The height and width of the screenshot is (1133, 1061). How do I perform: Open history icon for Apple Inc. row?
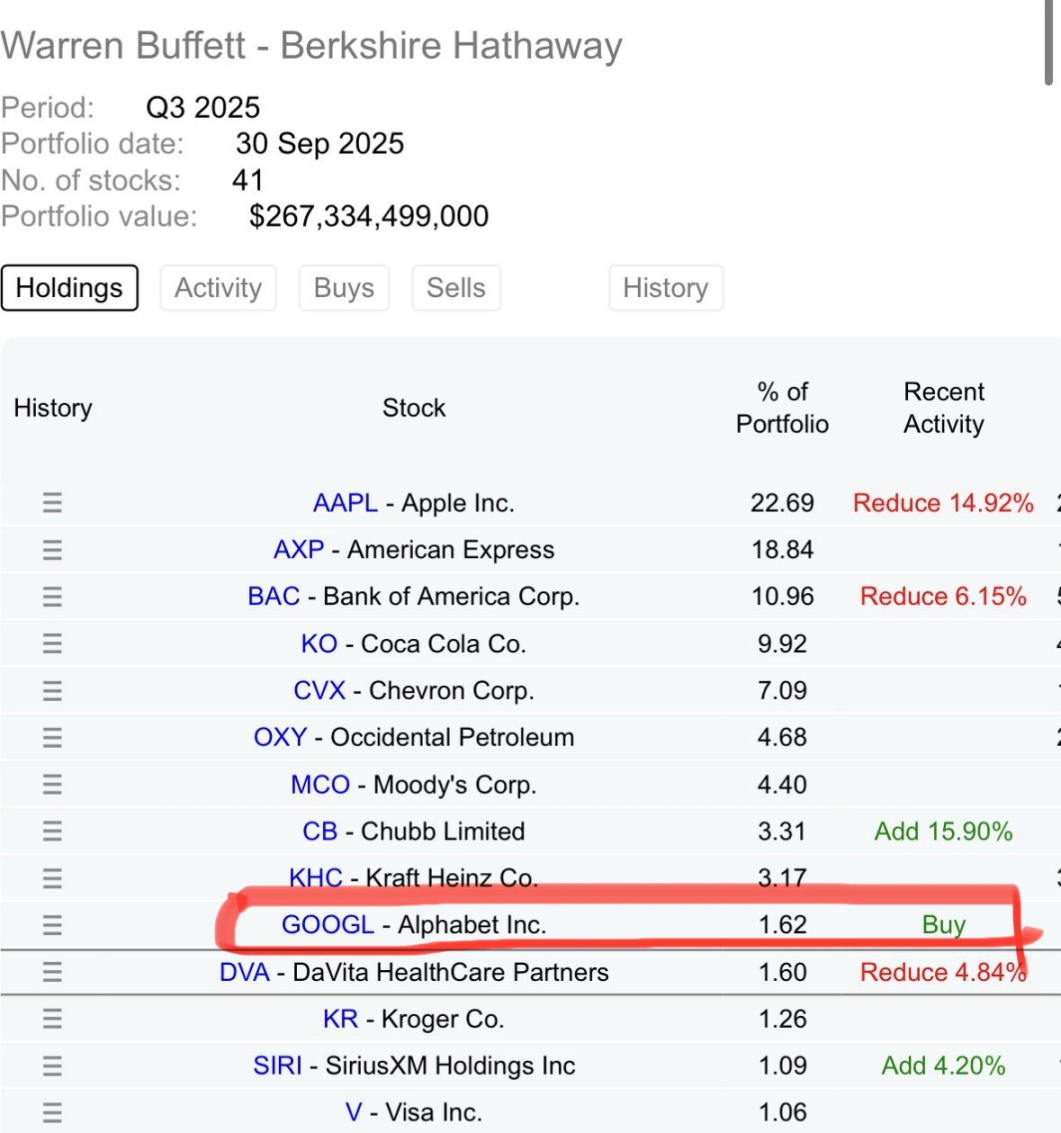52,503
